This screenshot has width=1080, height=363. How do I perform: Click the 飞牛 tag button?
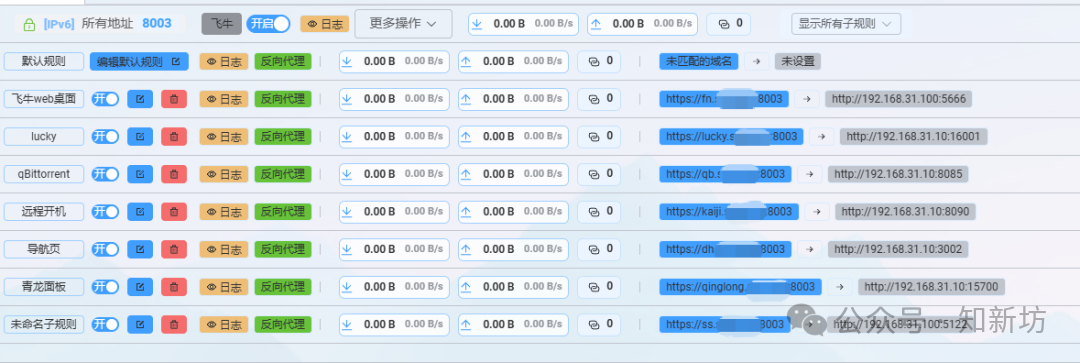tap(222, 23)
